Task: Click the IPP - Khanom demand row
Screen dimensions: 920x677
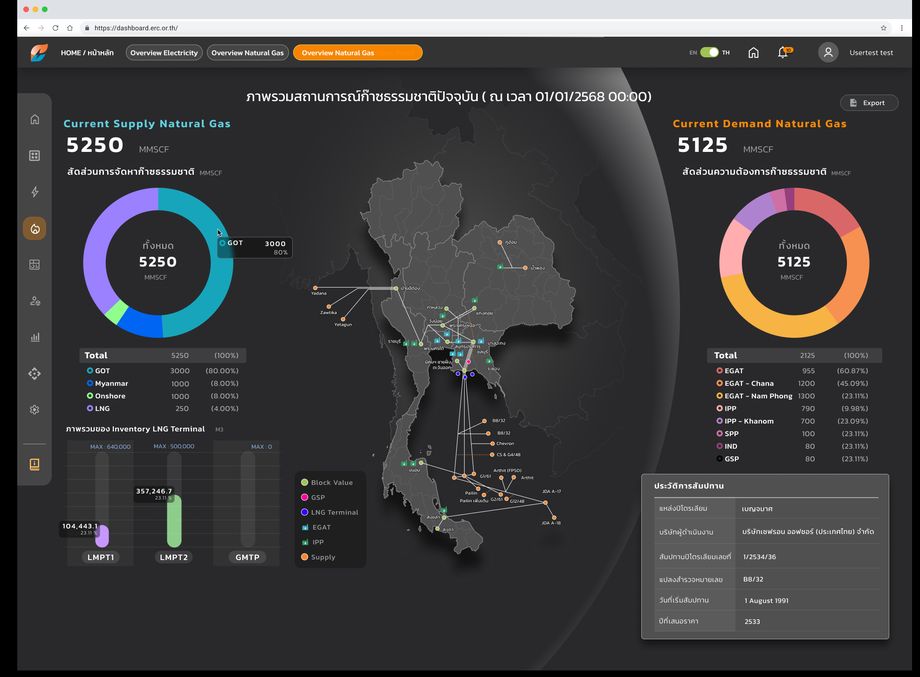Action: [793, 421]
